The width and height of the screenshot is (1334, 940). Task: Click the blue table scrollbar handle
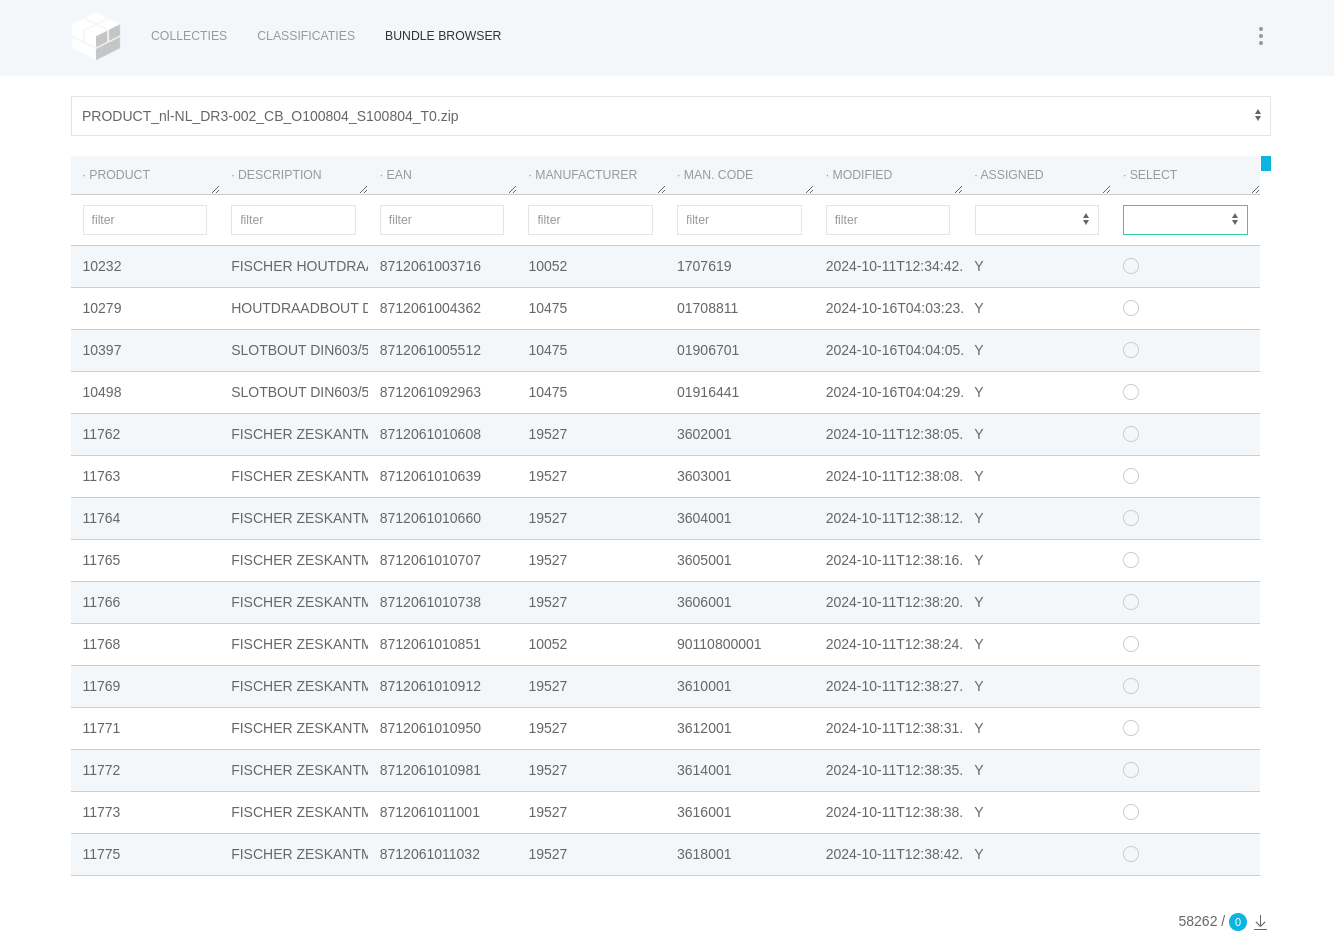[x=1266, y=163]
